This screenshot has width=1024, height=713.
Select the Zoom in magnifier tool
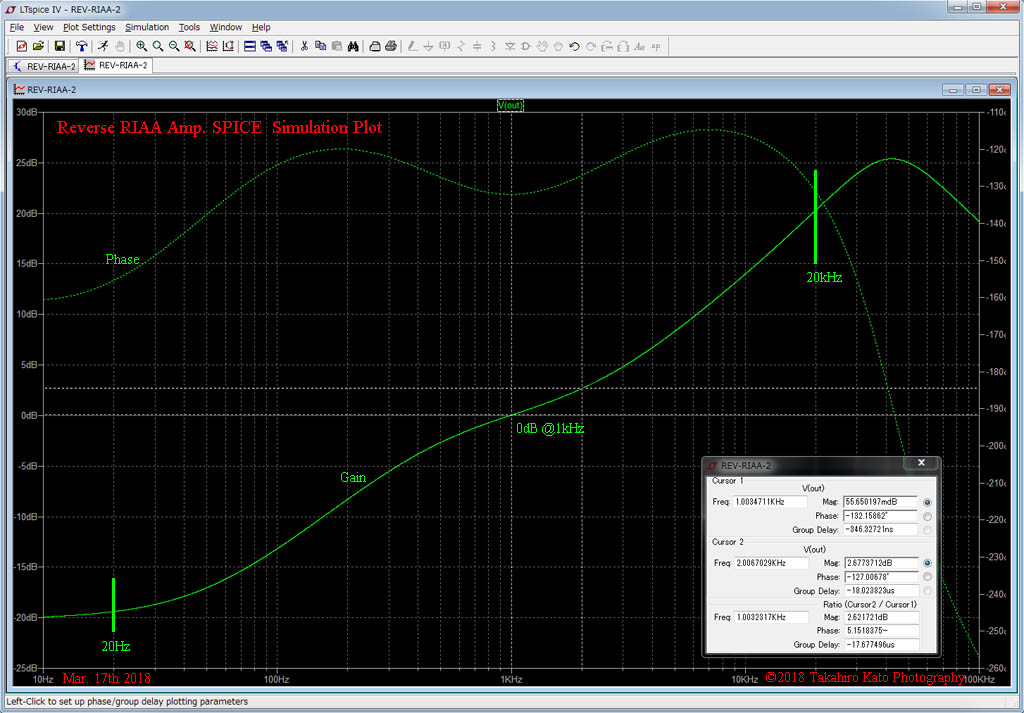[140, 46]
